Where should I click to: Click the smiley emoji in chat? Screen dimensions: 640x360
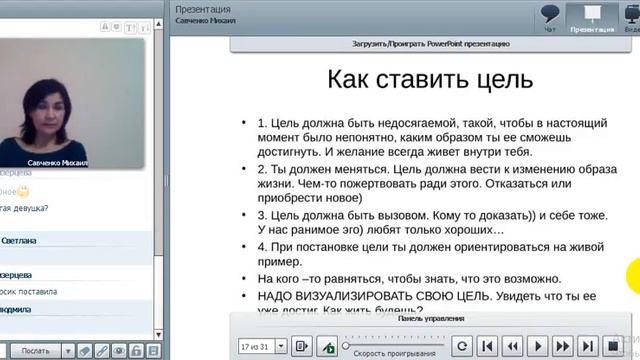click(x=23, y=191)
